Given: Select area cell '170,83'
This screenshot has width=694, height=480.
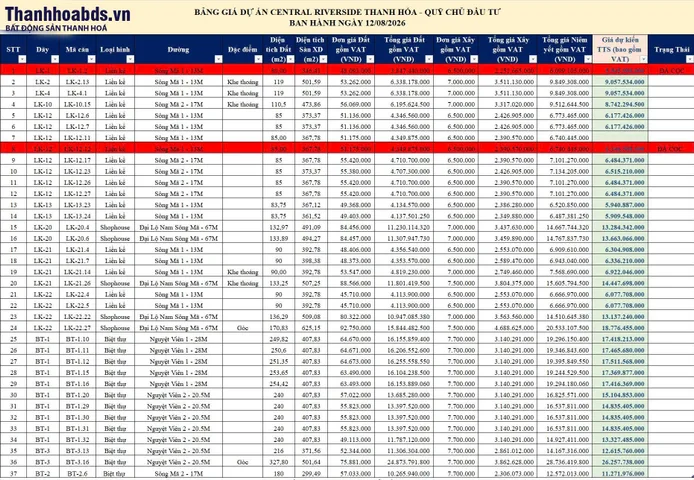Looking at the screenshot, I should click(x=278, y=328).
